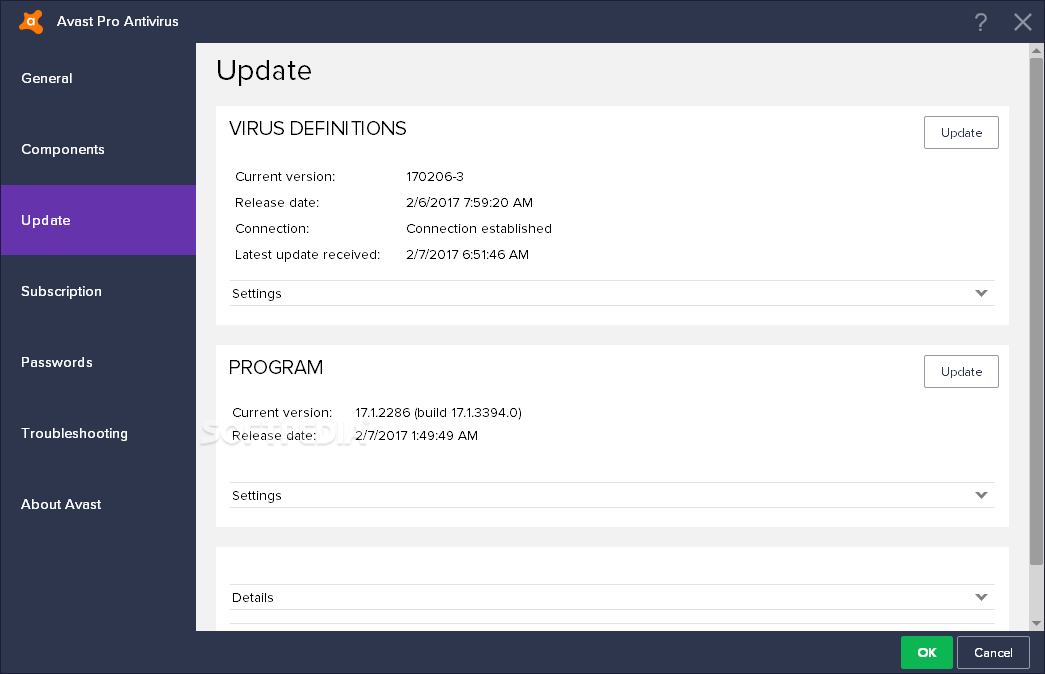The image size is (1045, 674).
Task: Click the Program Update button
Action: [961, 371]
